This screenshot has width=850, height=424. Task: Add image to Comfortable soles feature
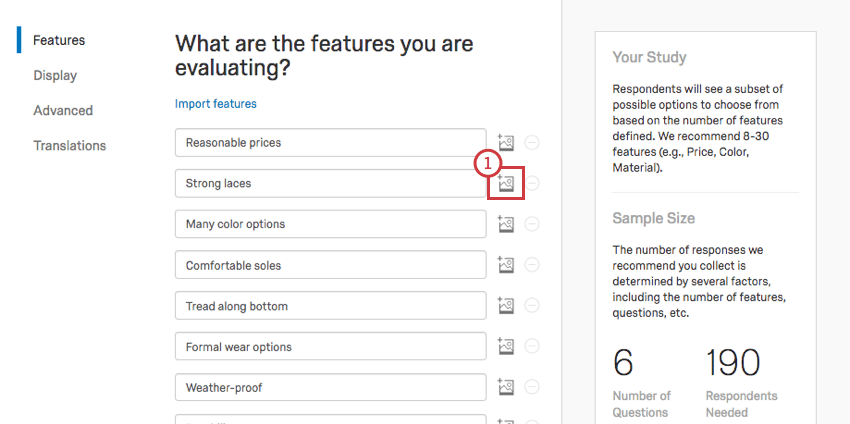[506, 265]
